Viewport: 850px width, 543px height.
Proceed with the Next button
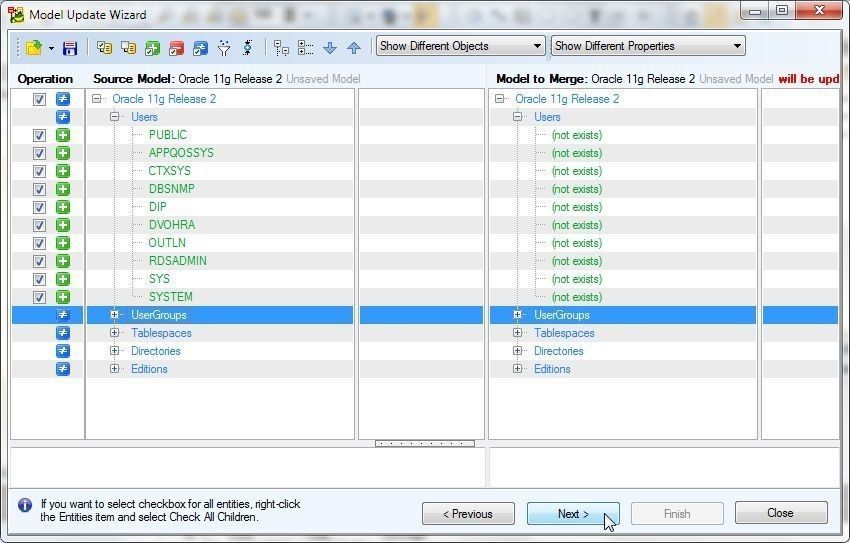(573, 513)
